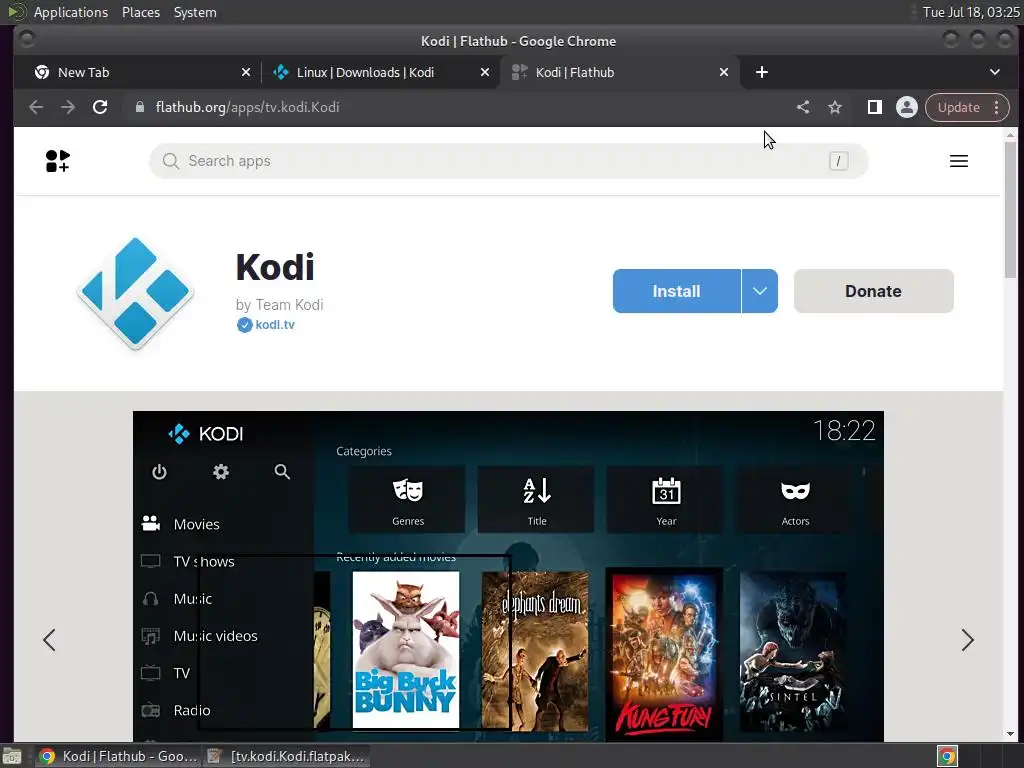This screenshot has width=1024, height=768.
Task: Open the System menu
Action: tap(195, 12)
